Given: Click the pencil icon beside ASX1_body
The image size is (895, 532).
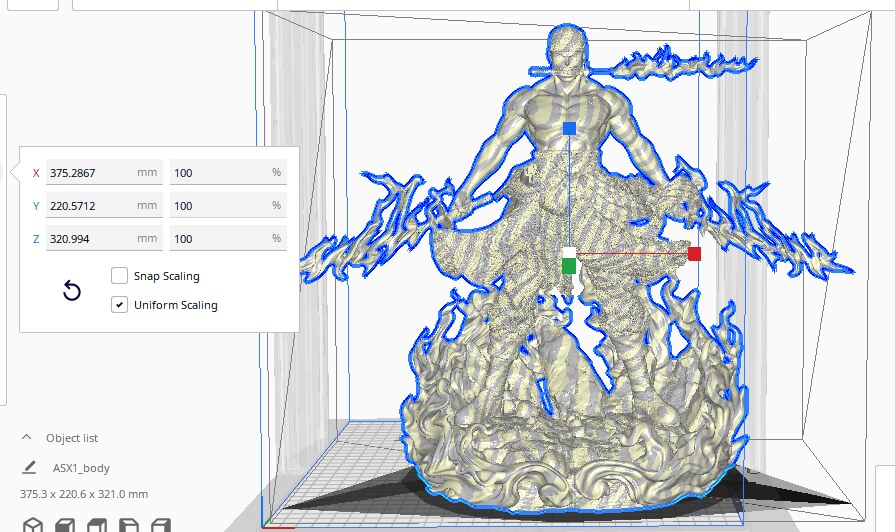Looking at the screenshot, I should (29, 467).
